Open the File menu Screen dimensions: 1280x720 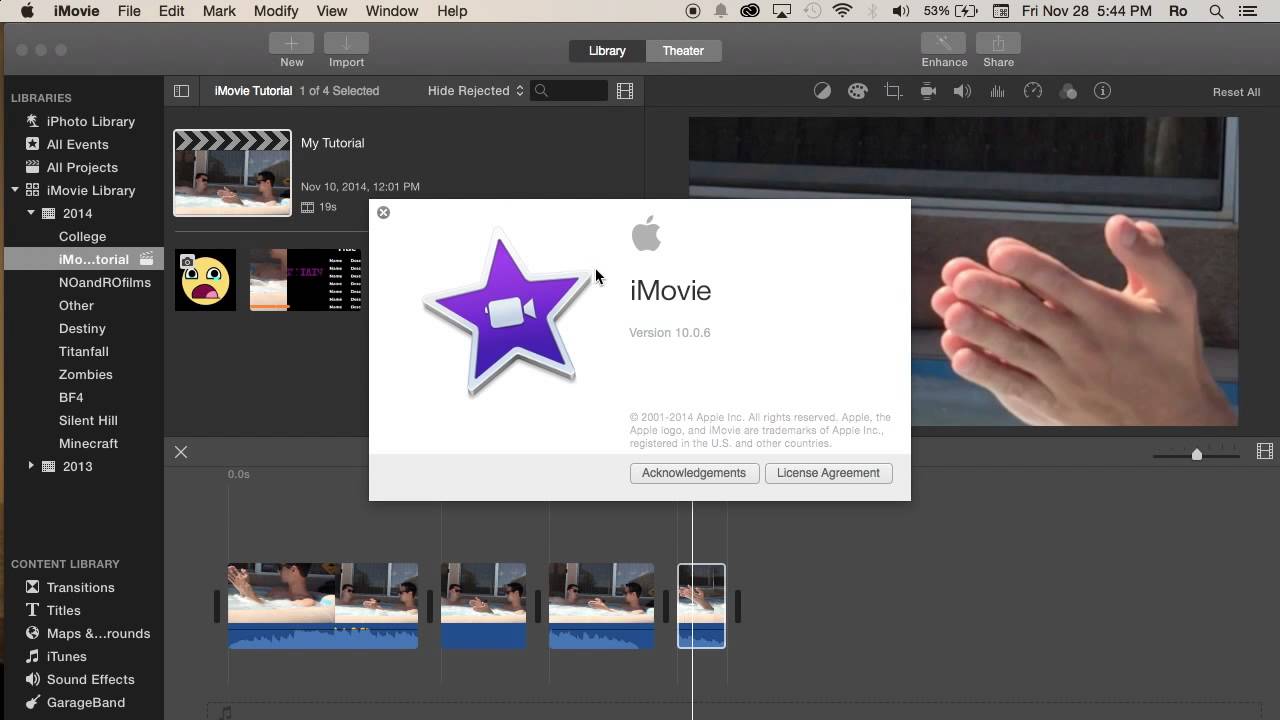[129, 11]
